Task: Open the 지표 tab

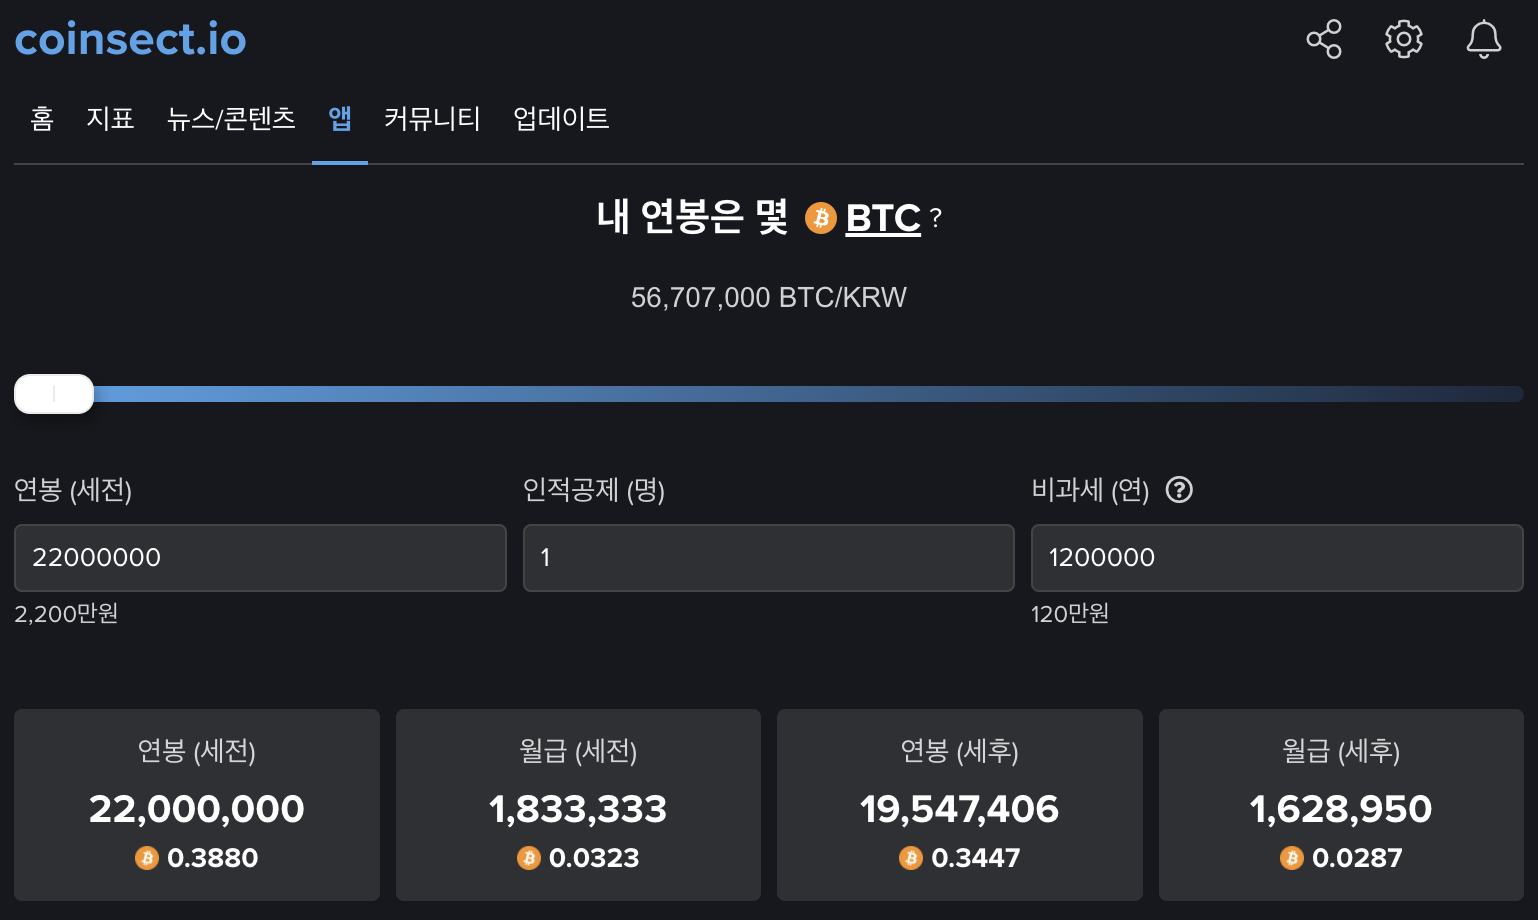Action: point(110,119)
